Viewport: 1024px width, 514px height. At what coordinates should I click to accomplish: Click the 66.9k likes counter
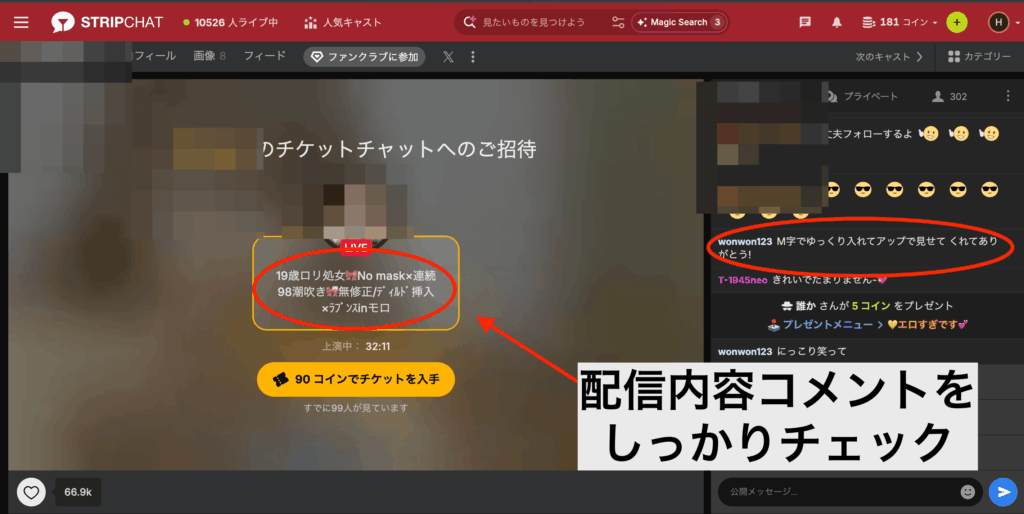(78, 492)
